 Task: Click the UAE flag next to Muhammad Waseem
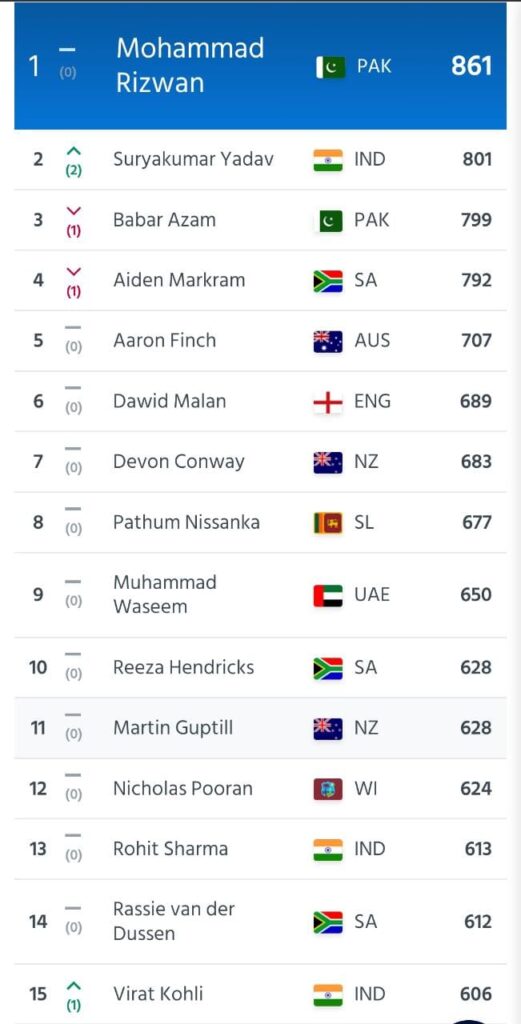point(328,596)
